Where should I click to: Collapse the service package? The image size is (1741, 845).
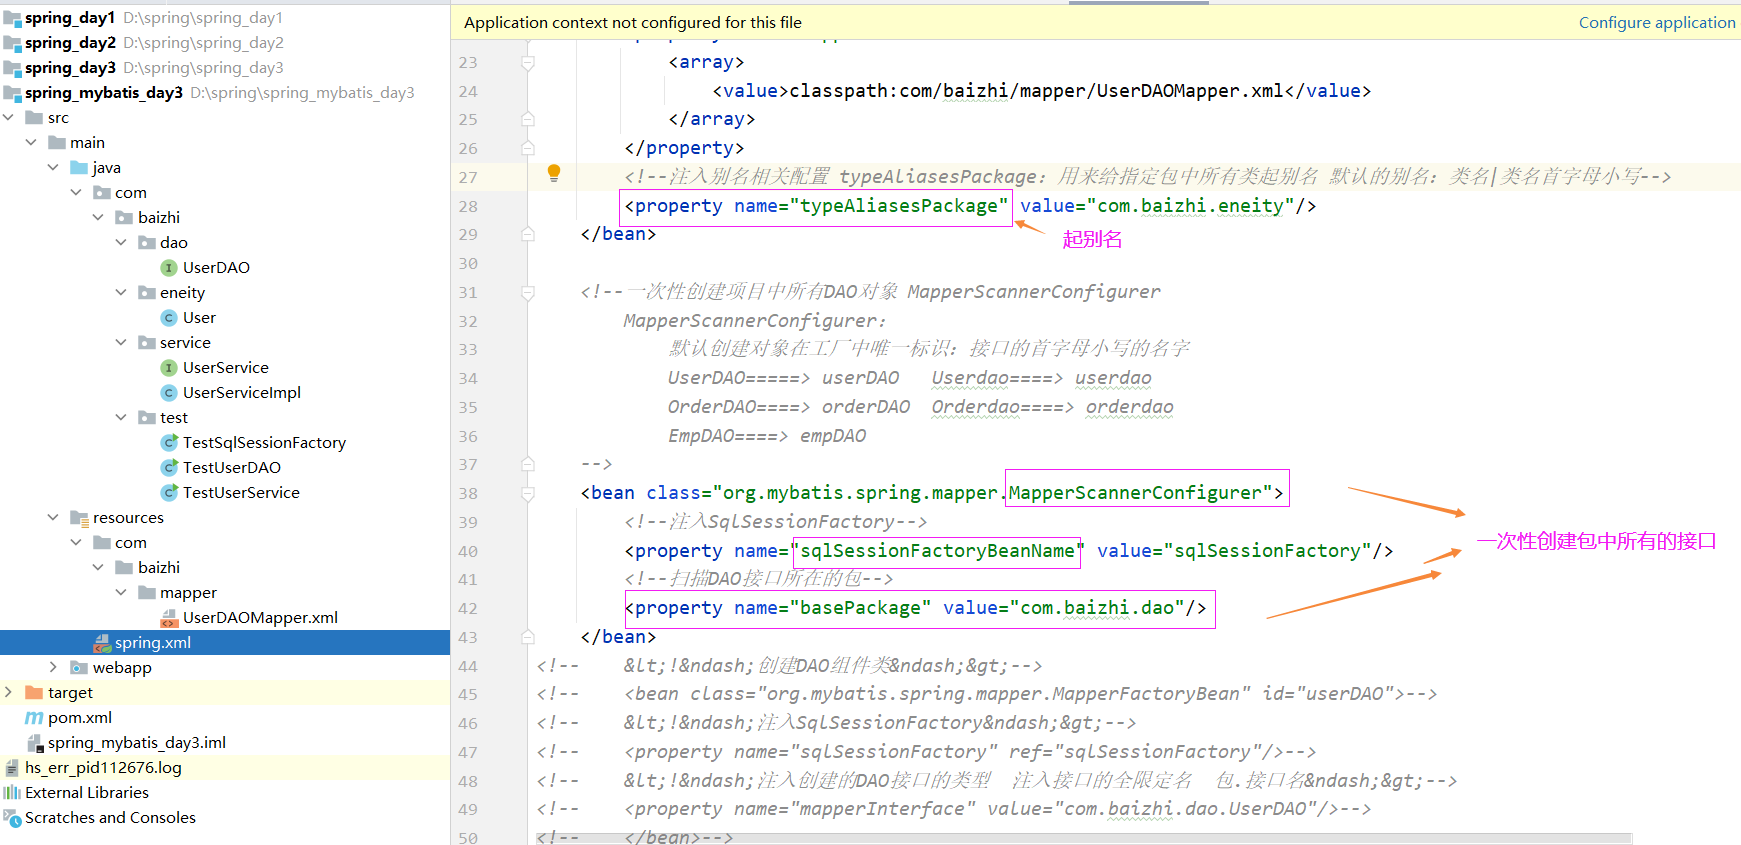pyautogui.click(x=121, y=343)
